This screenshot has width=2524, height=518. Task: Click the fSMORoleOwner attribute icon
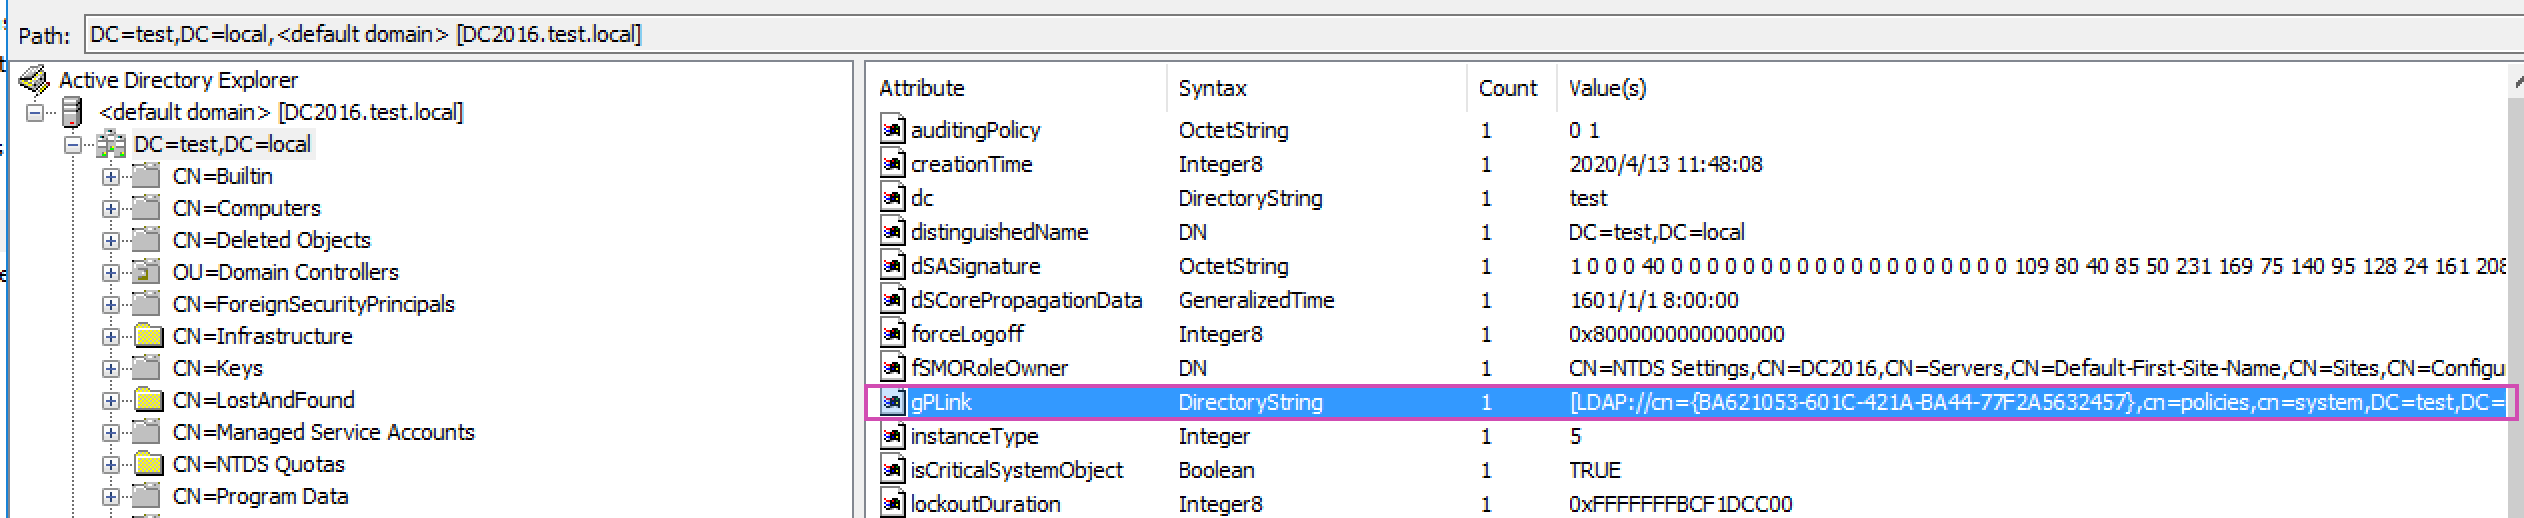(892, 368)
